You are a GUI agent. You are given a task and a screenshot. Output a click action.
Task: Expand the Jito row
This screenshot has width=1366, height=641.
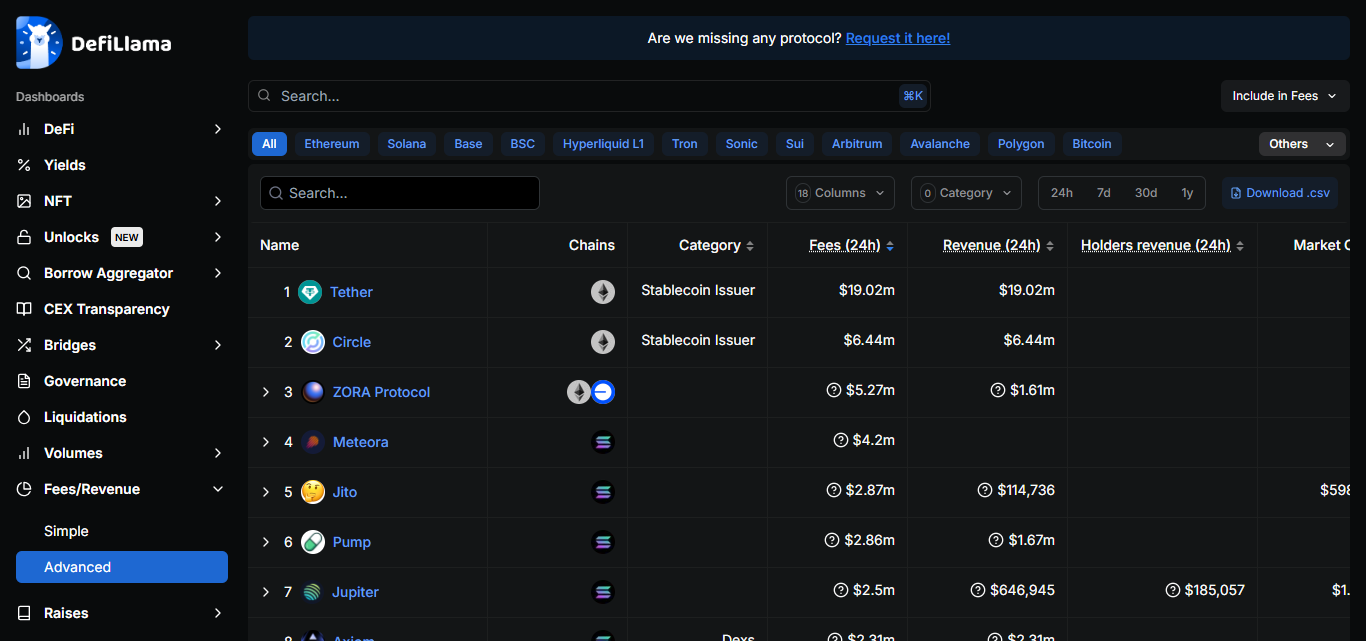click(266, 492)
